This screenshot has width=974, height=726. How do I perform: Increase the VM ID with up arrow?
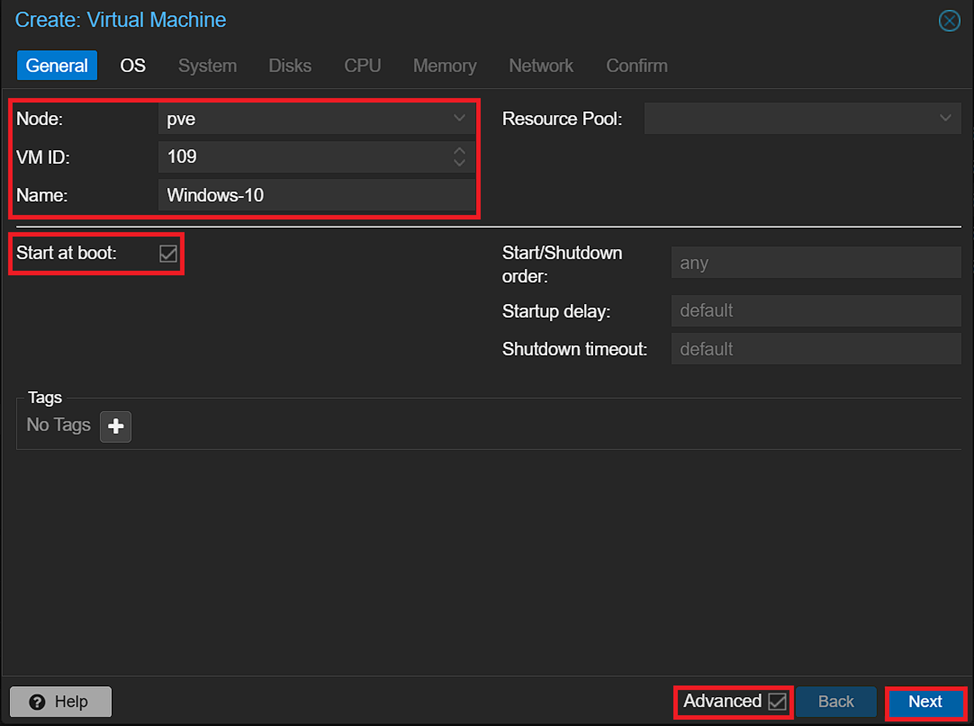tap(459, 151)
